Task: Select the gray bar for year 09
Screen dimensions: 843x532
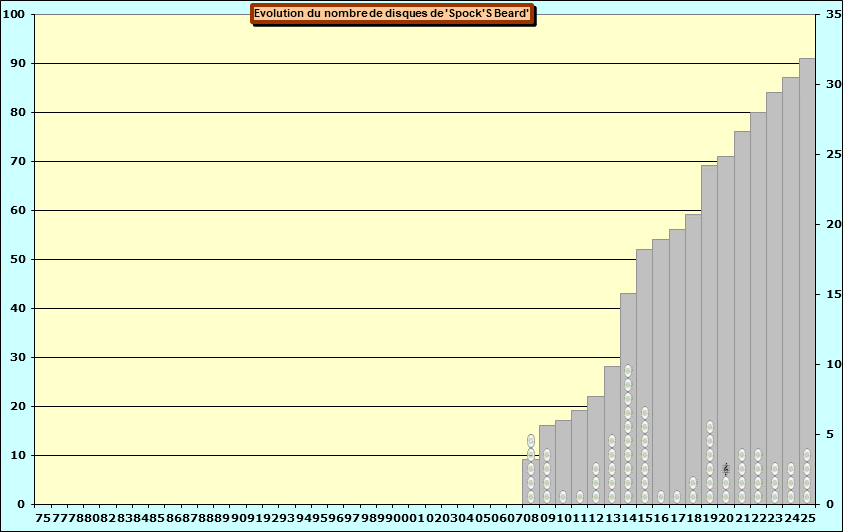Action: point(547,465)
